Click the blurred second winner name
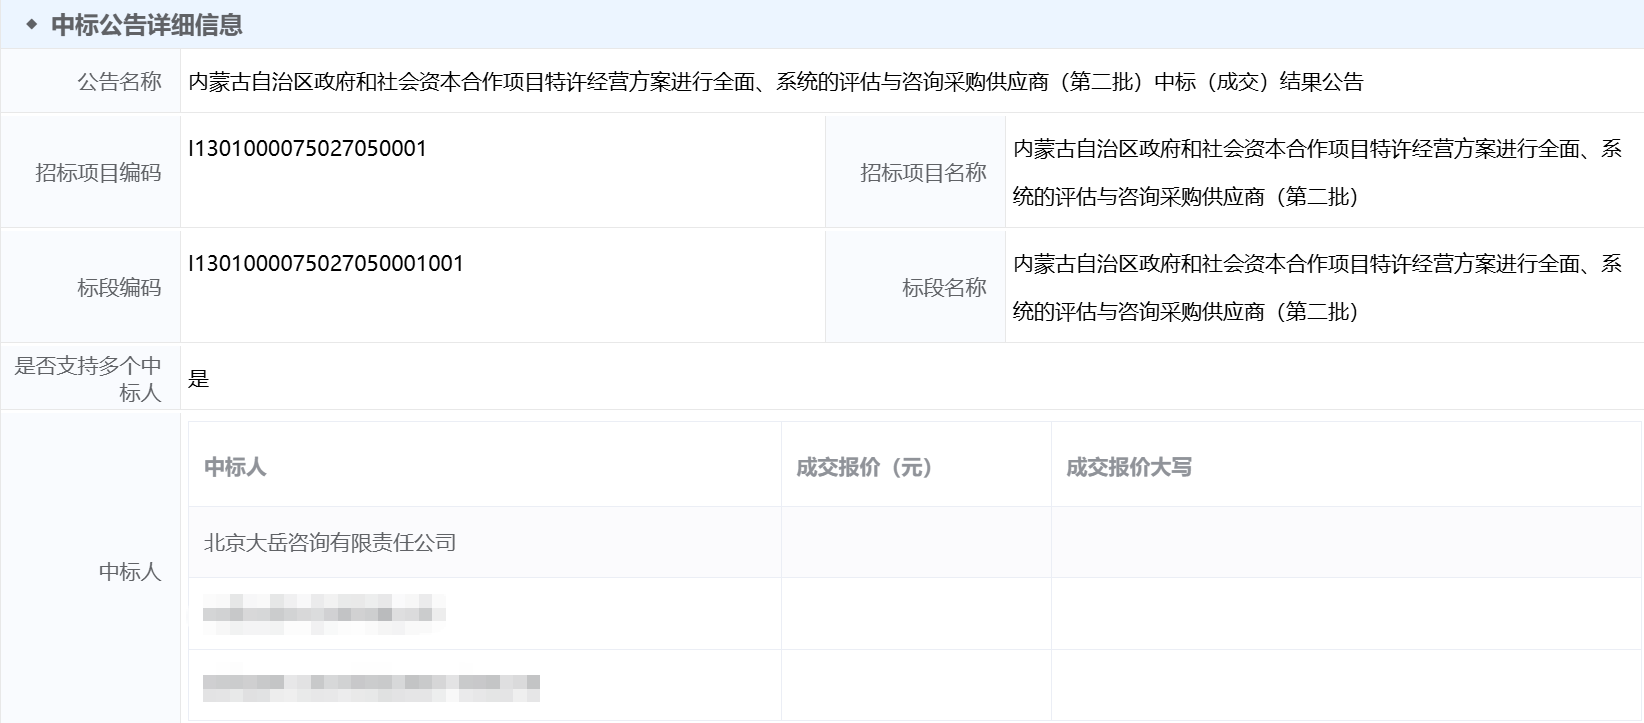 point(323,613)
